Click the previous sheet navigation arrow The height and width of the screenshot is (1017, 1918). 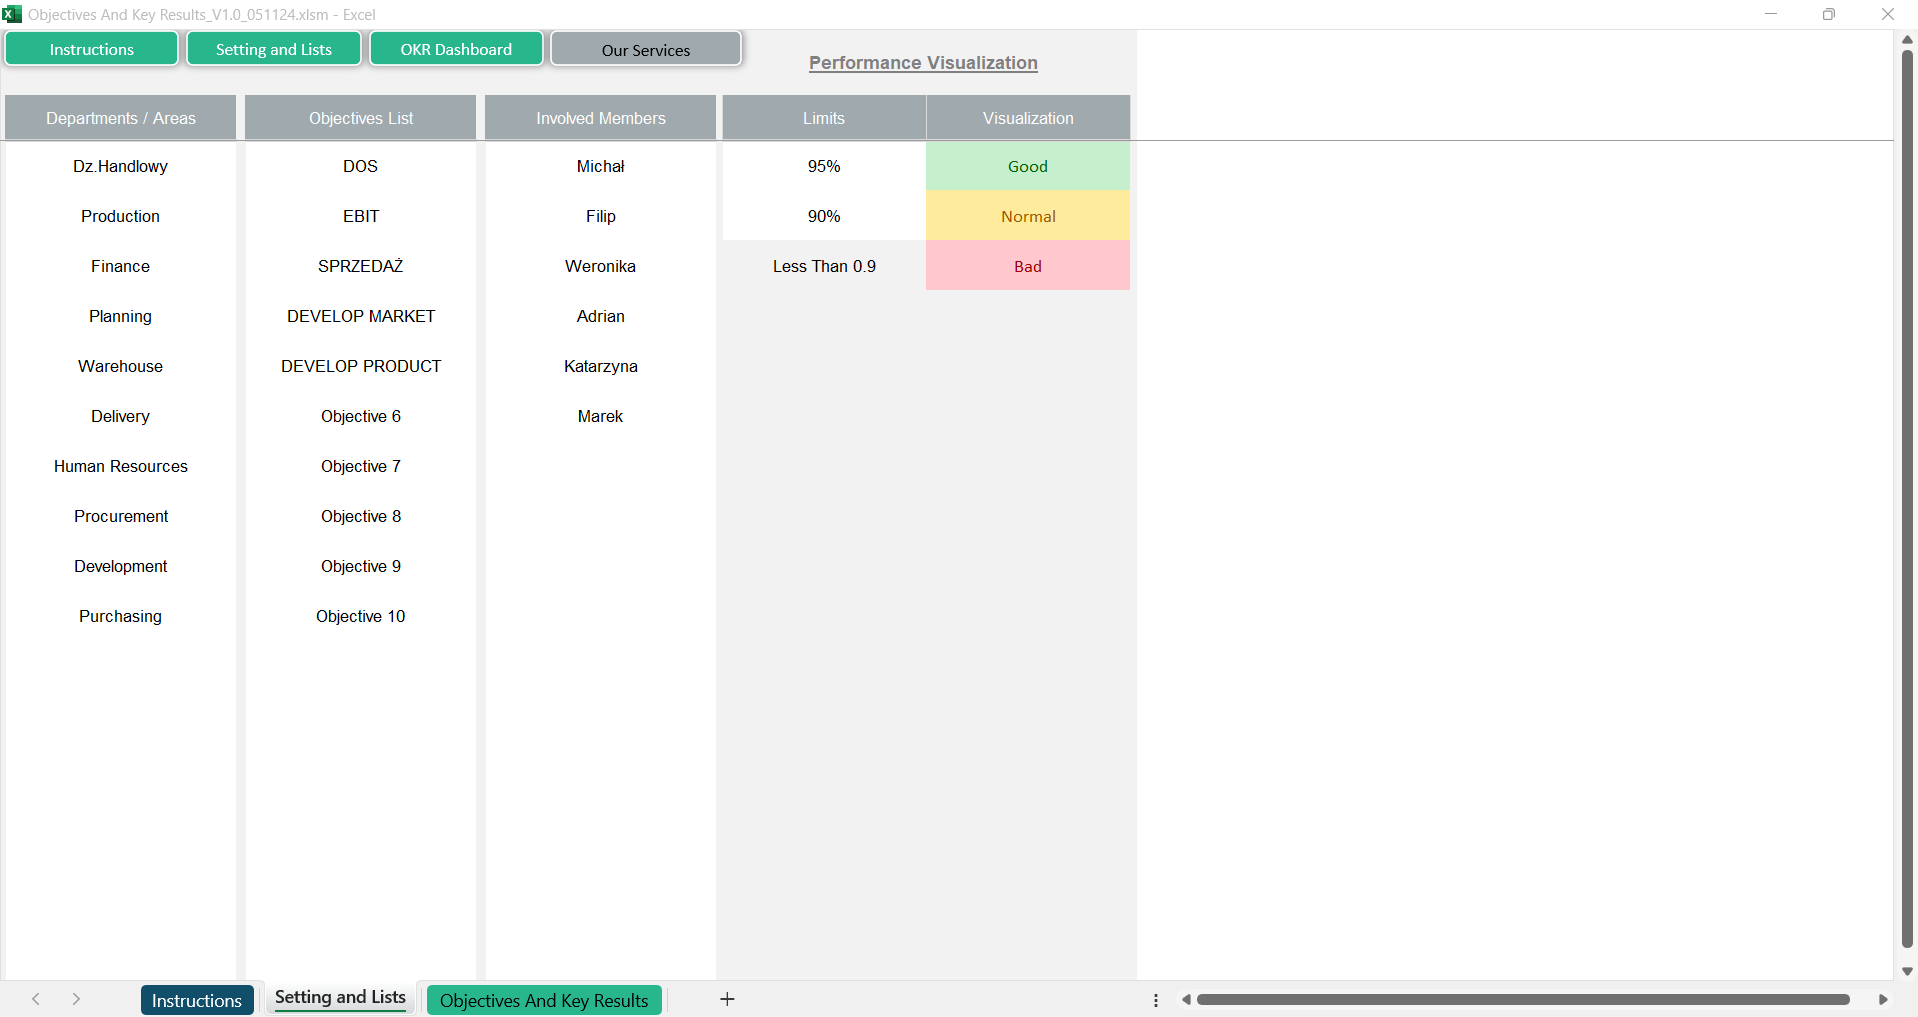tap(36, 999)
